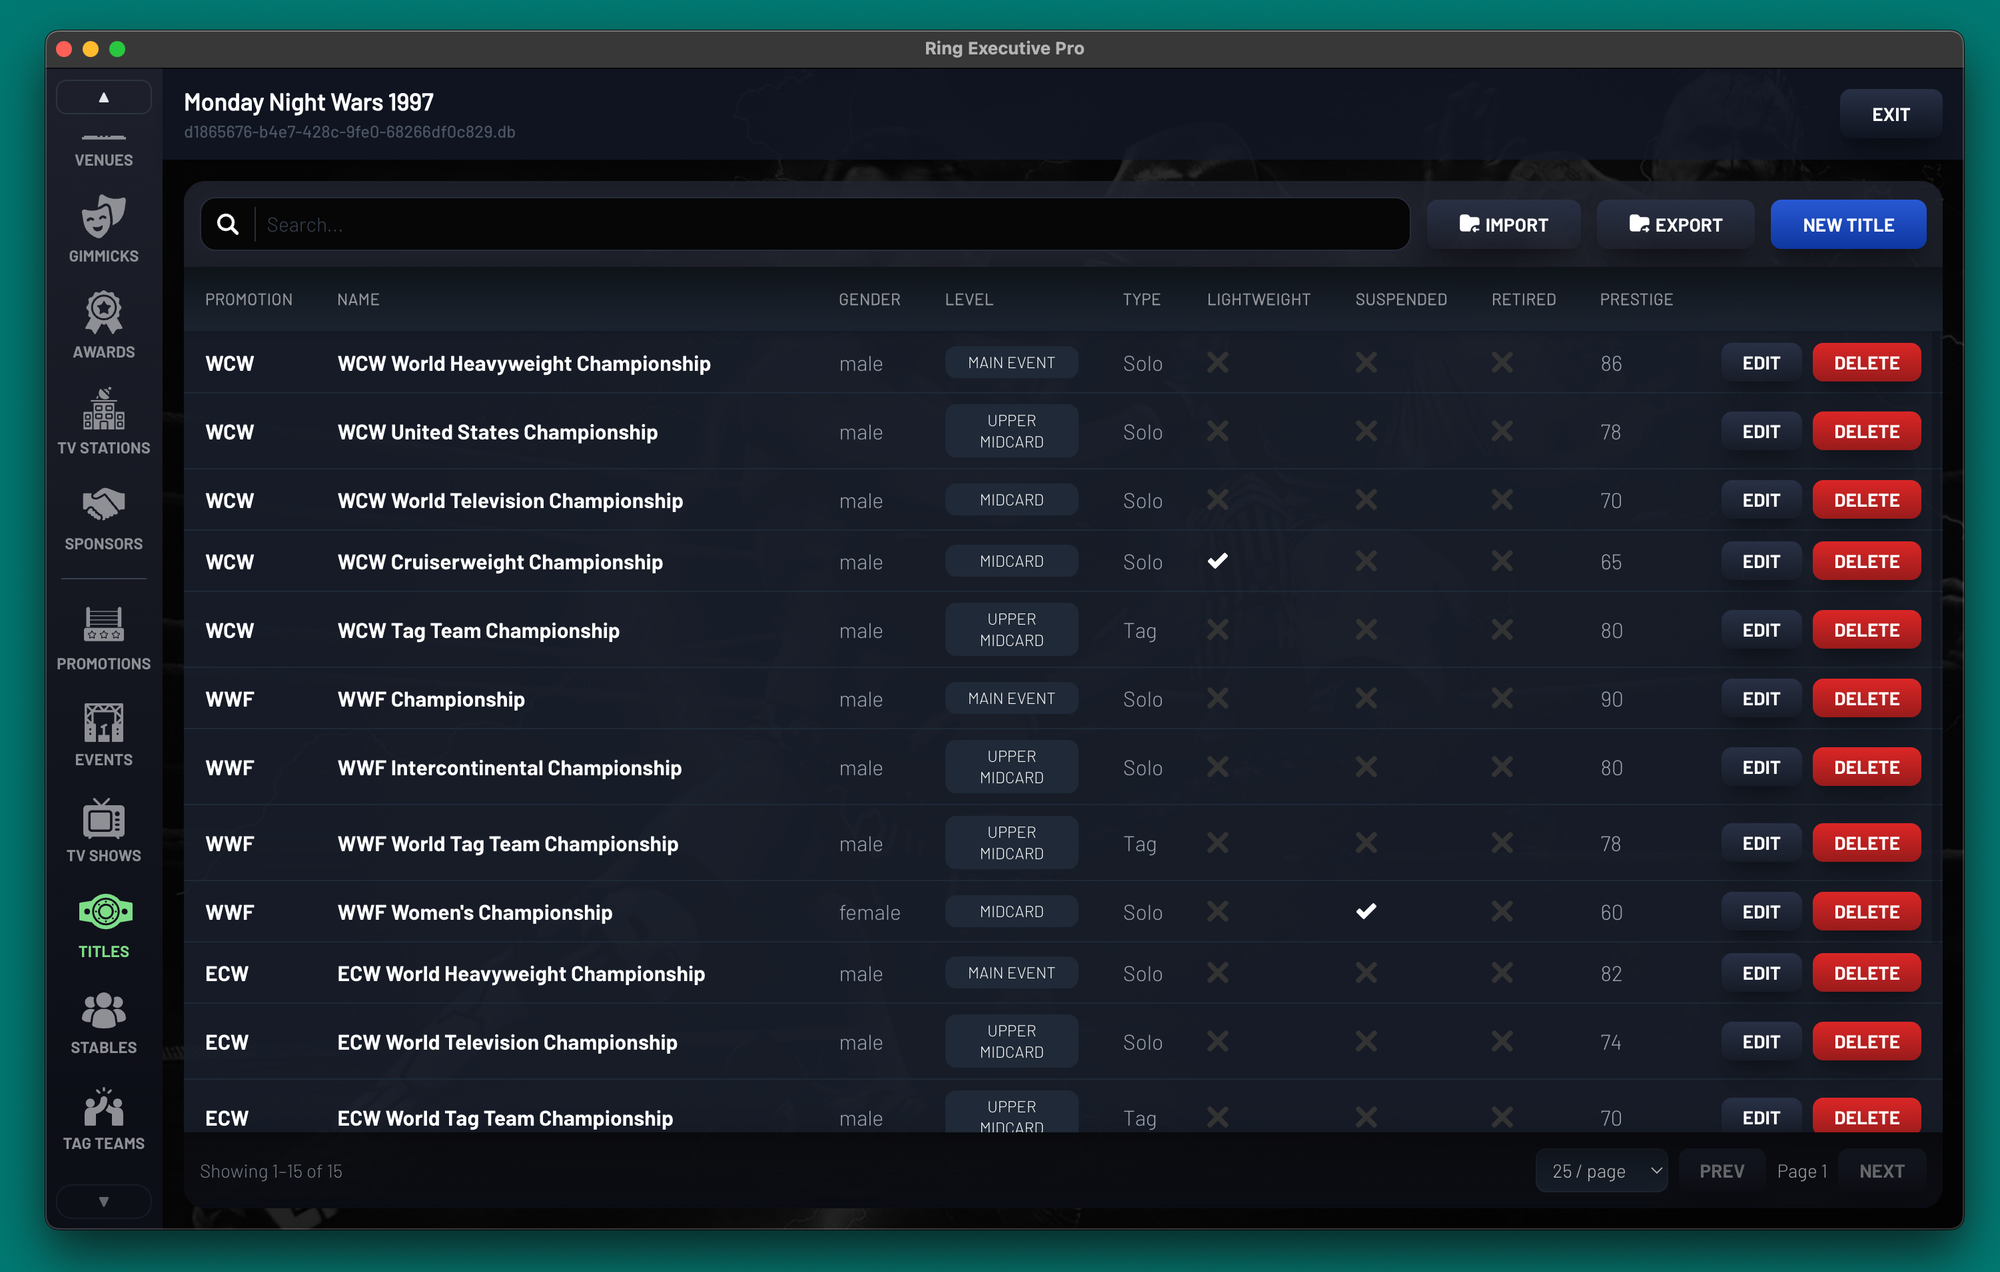Click the Page 1 indicator

pos(1802,1171)
